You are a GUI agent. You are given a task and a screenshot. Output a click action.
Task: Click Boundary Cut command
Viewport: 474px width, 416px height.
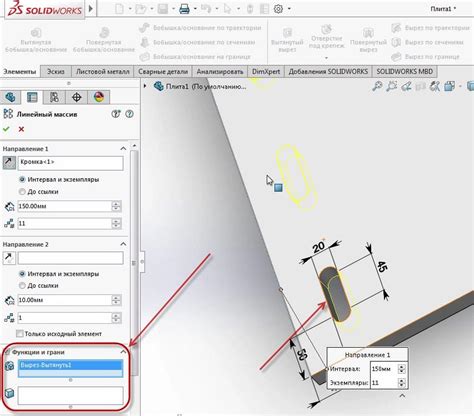(425, 57)
